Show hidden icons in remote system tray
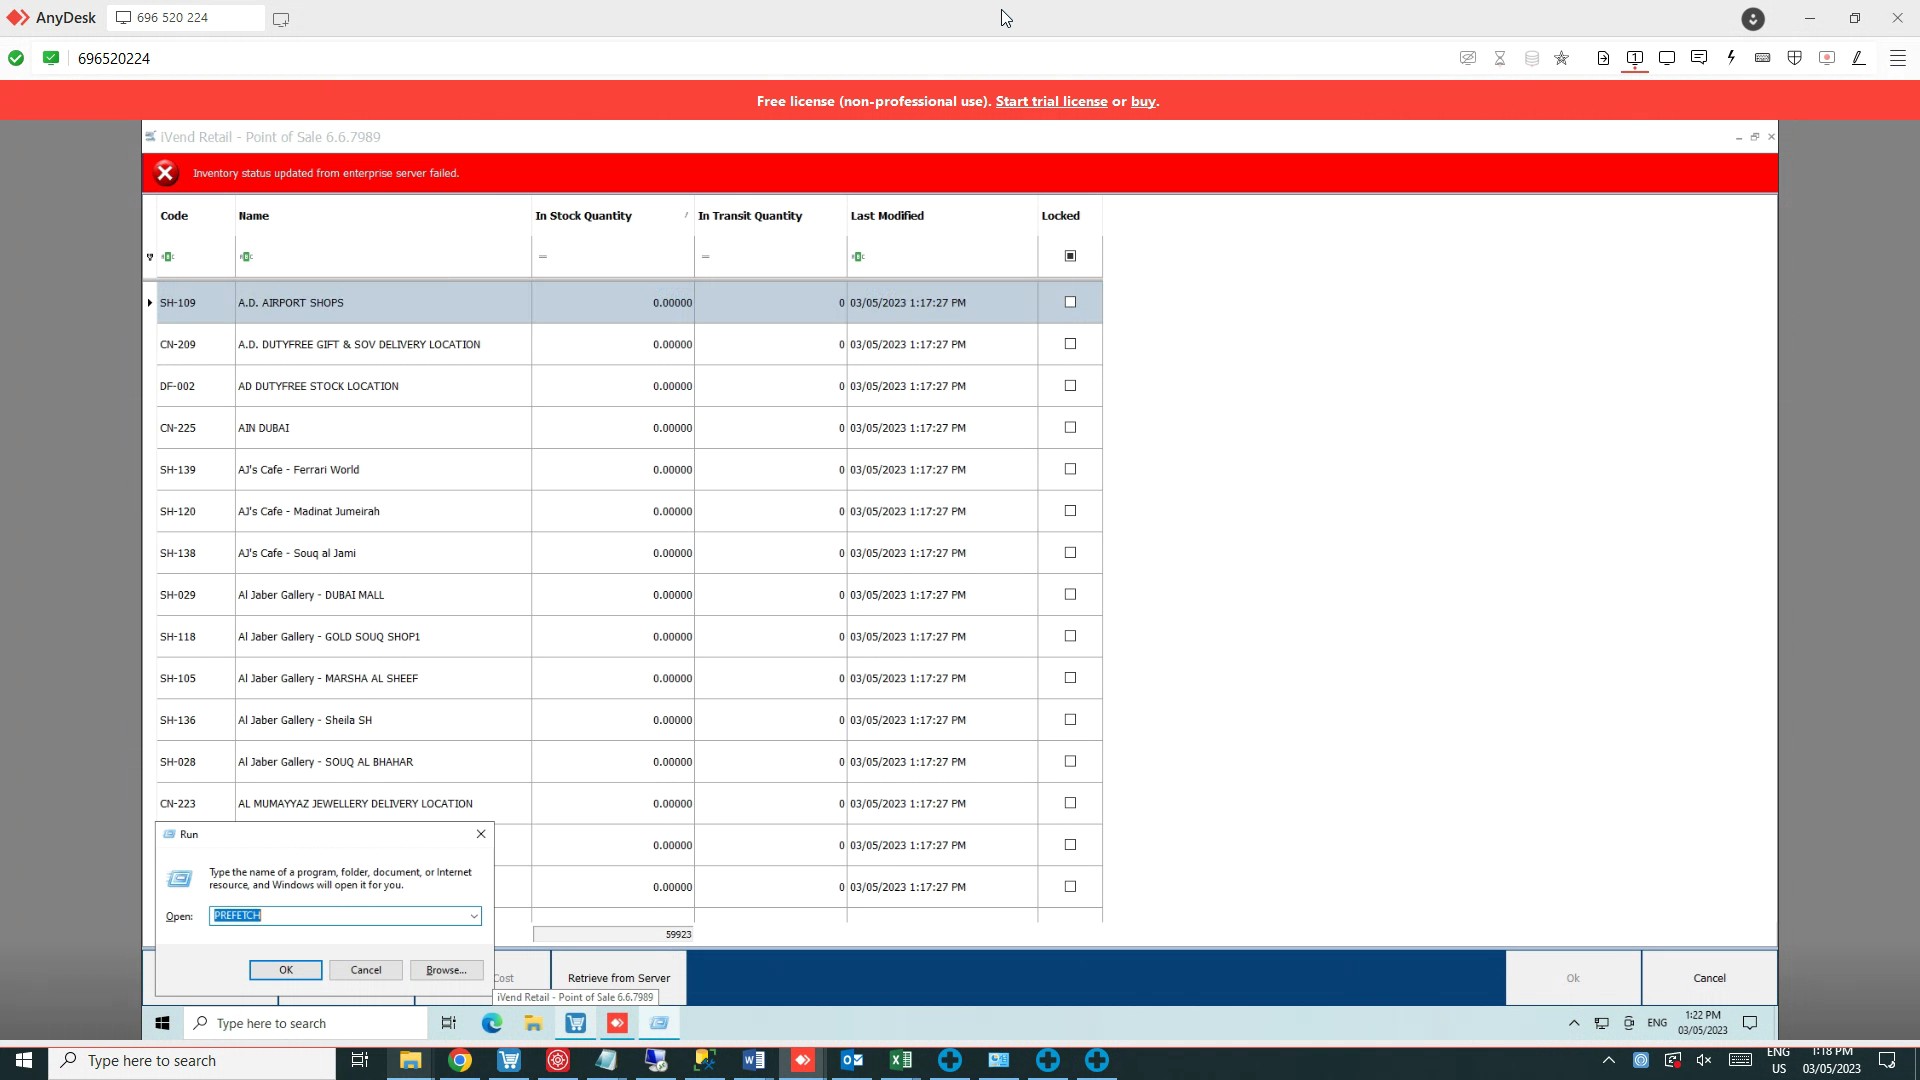The height and width of the screenshot is (1080, 1920). click(x=1574, y=1023)
